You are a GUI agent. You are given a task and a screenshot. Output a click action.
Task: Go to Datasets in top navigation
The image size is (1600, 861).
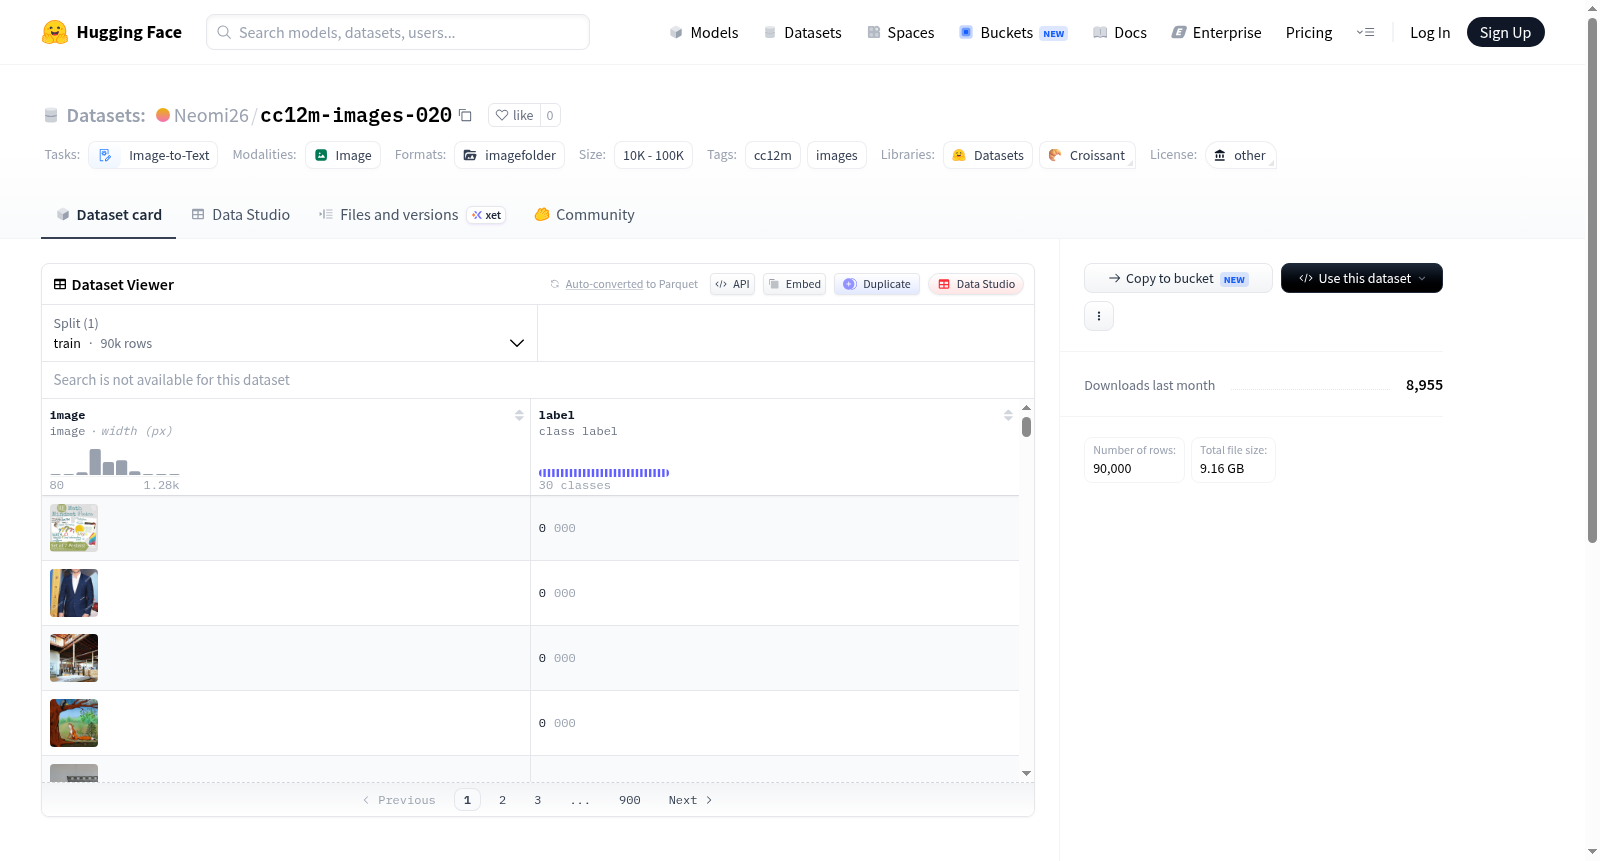tap(802, 32)
